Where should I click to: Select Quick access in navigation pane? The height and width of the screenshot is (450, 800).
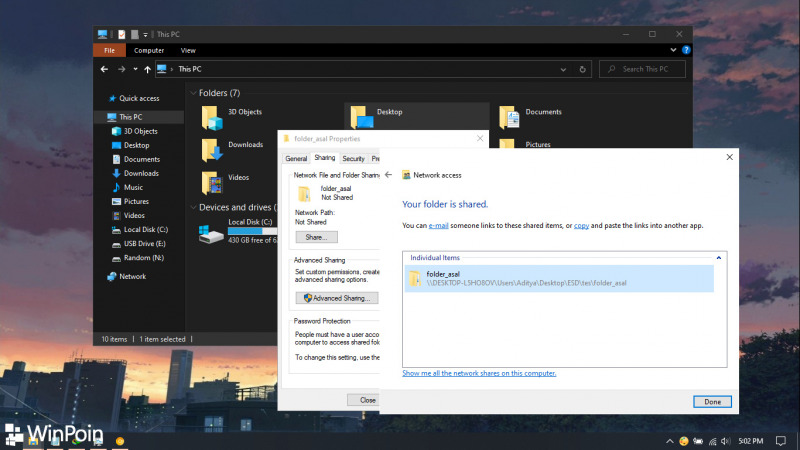coord(139,98)
